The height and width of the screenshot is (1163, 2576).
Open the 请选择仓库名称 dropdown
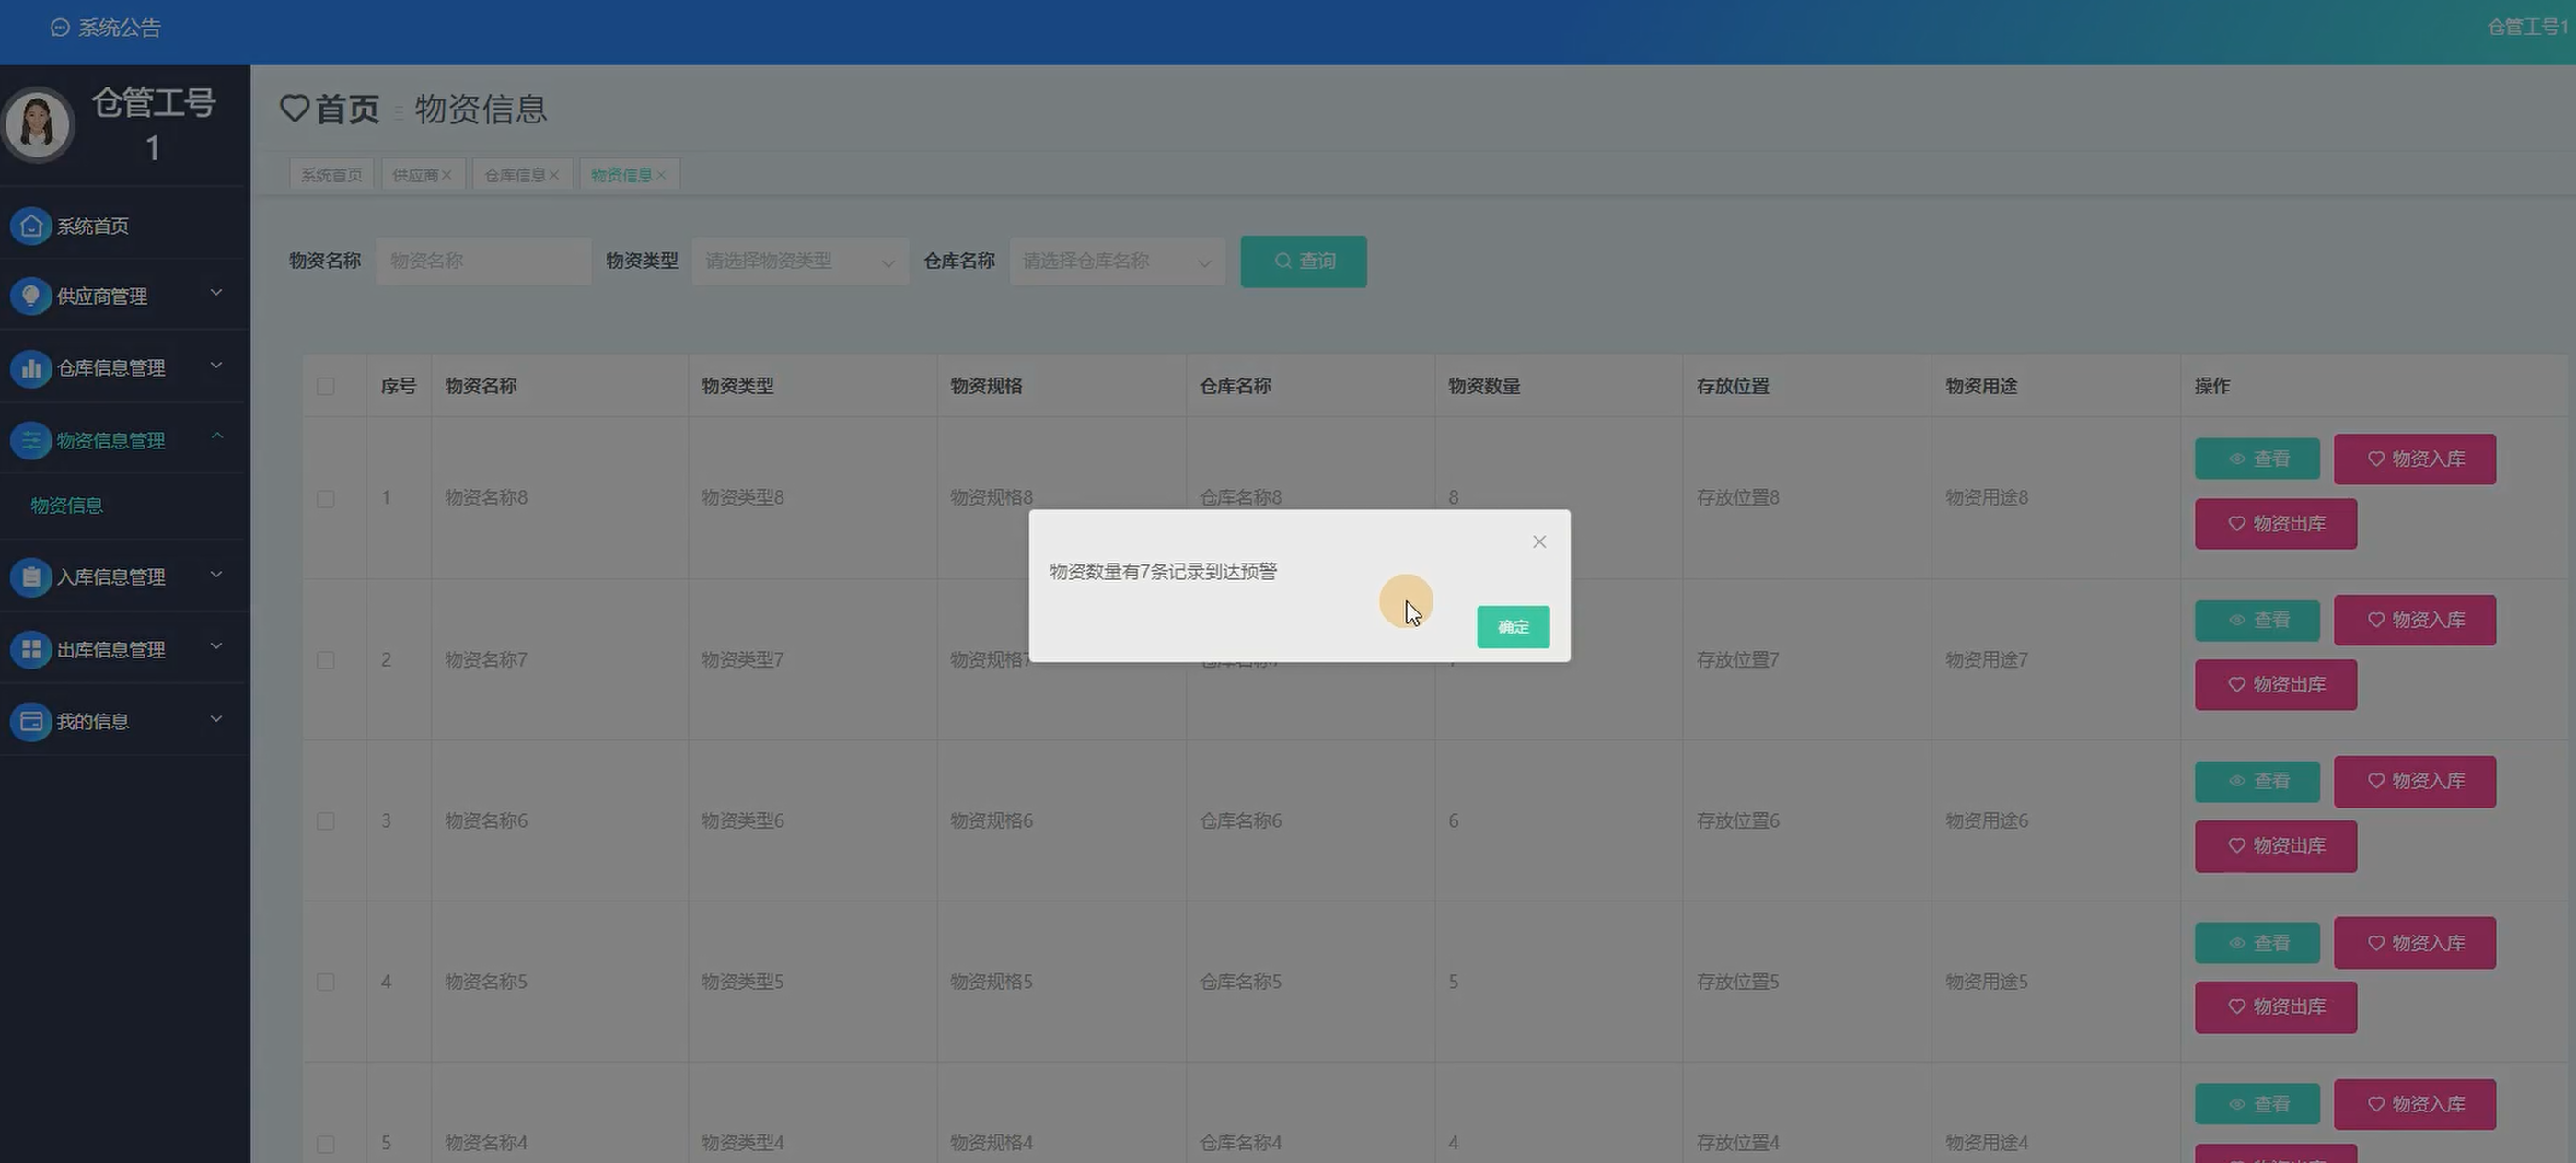(x=1117, y=261)
